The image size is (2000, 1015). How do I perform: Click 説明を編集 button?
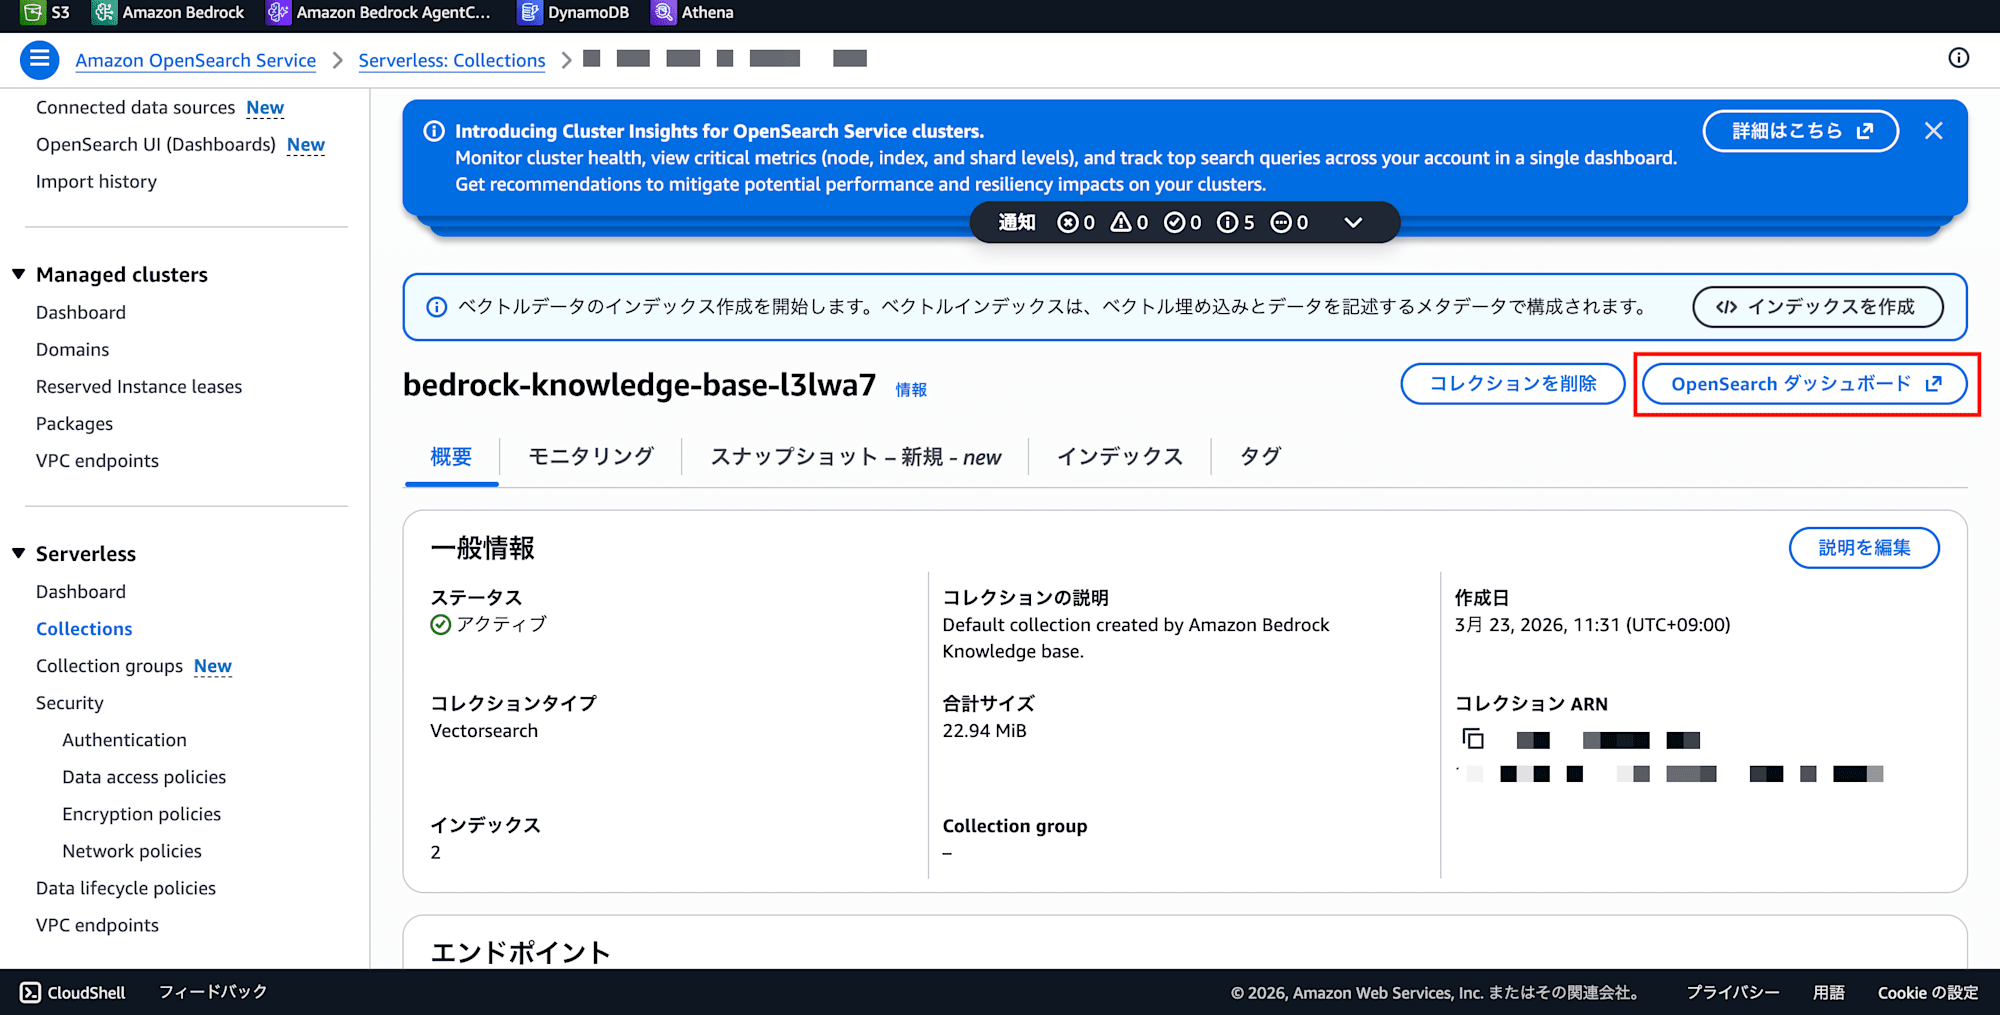[1864, 548]
